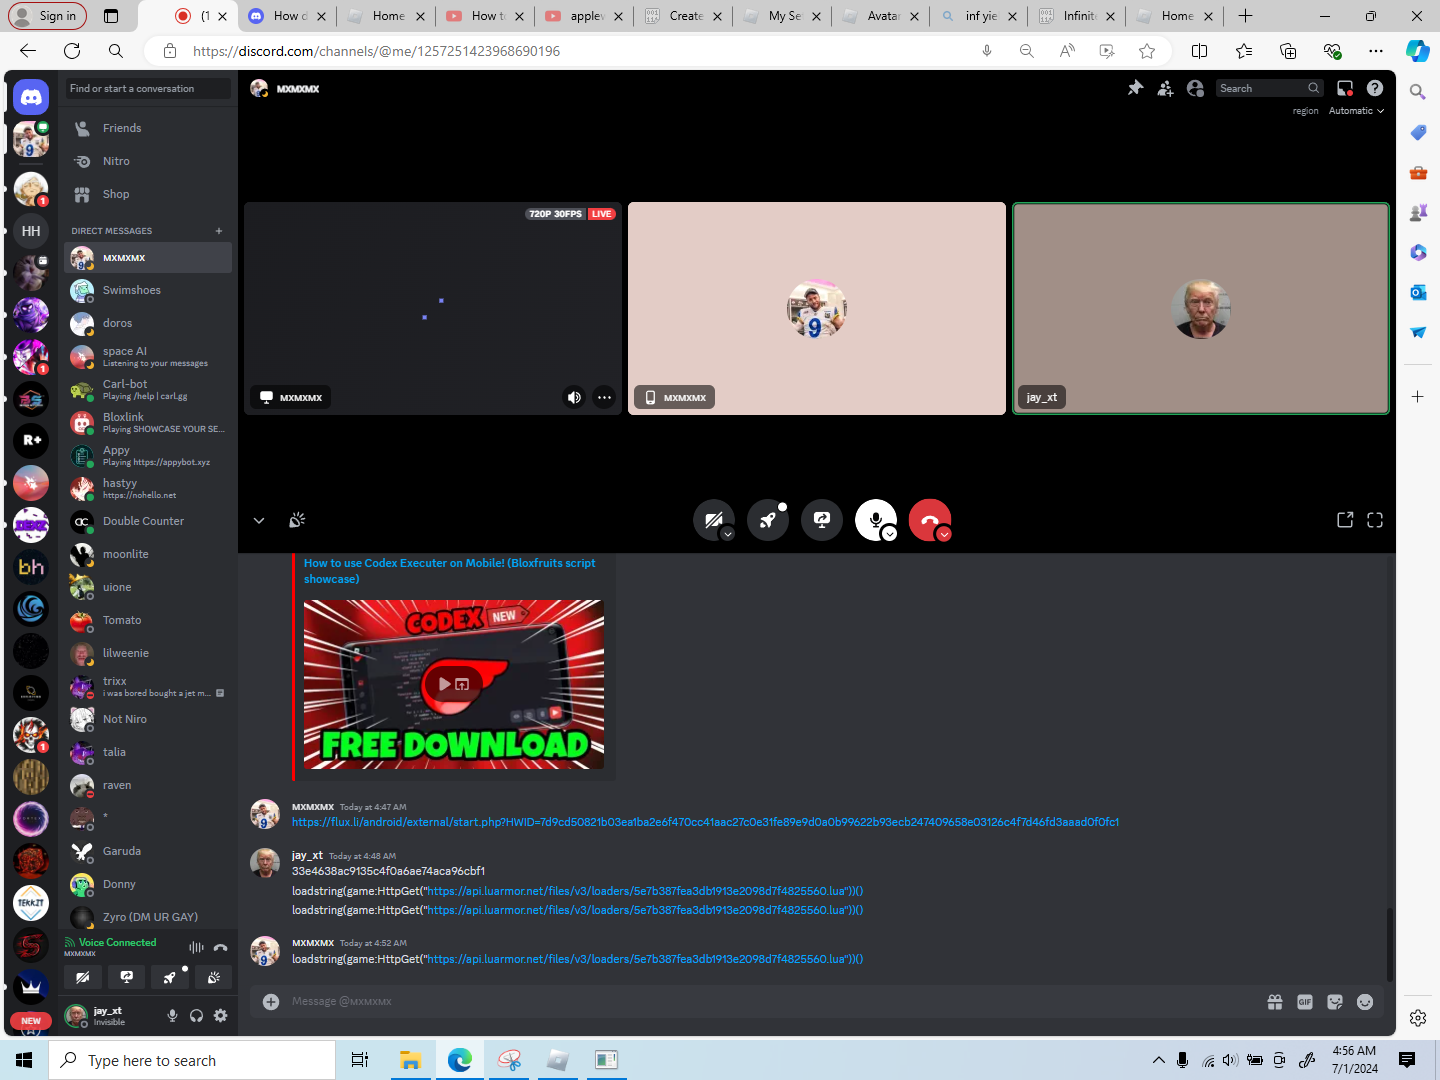Open User Settings gear
Image resolution: width=1440 pixels, height=1080 pixels.
(x=220, y=1016)
